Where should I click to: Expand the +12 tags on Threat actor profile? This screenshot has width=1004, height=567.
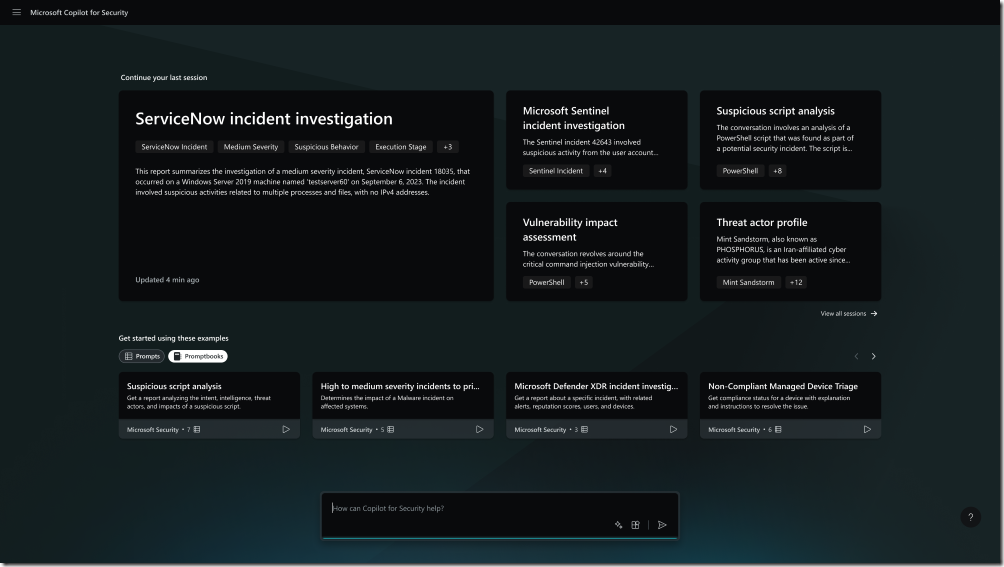point(796,283)
